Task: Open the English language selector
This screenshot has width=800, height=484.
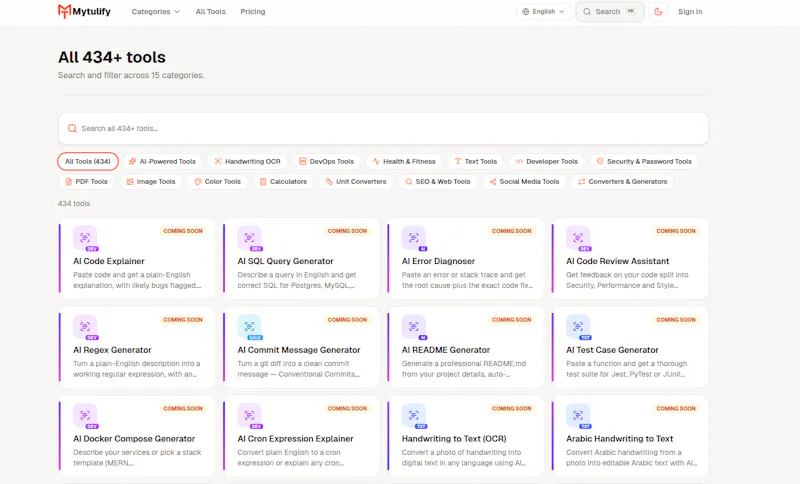Action: (x=543, y=11)
